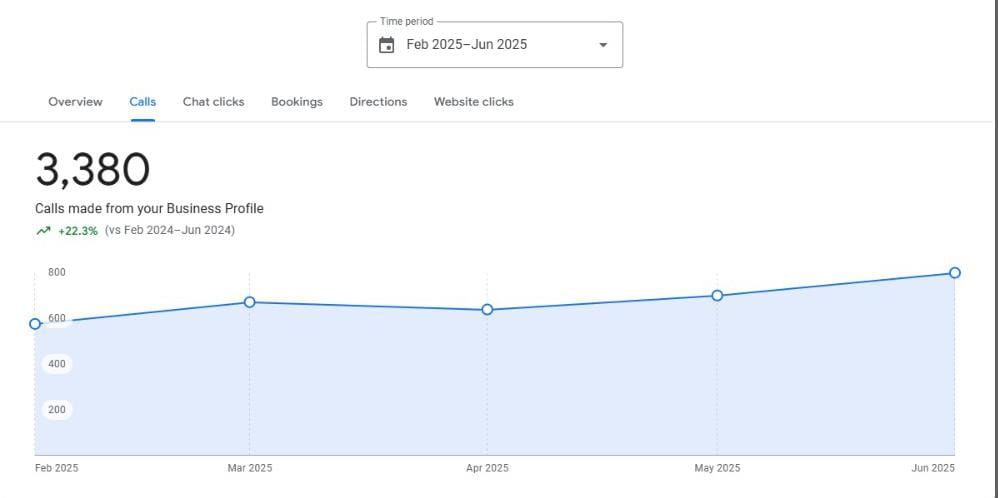
Task: Open the Chat clicks tab
Action: pos(213,102)
